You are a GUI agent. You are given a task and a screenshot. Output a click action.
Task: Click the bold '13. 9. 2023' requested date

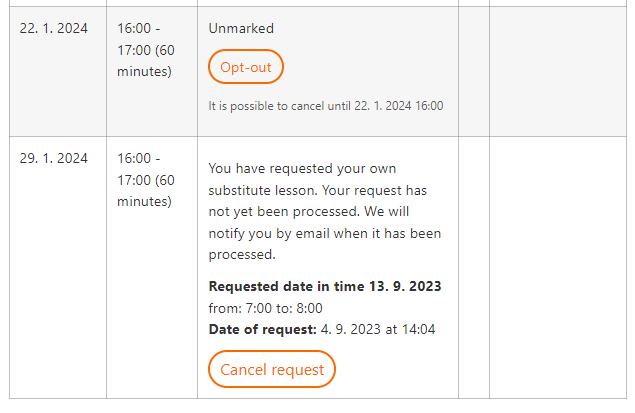pyautogui.click(x=405, y=286)
